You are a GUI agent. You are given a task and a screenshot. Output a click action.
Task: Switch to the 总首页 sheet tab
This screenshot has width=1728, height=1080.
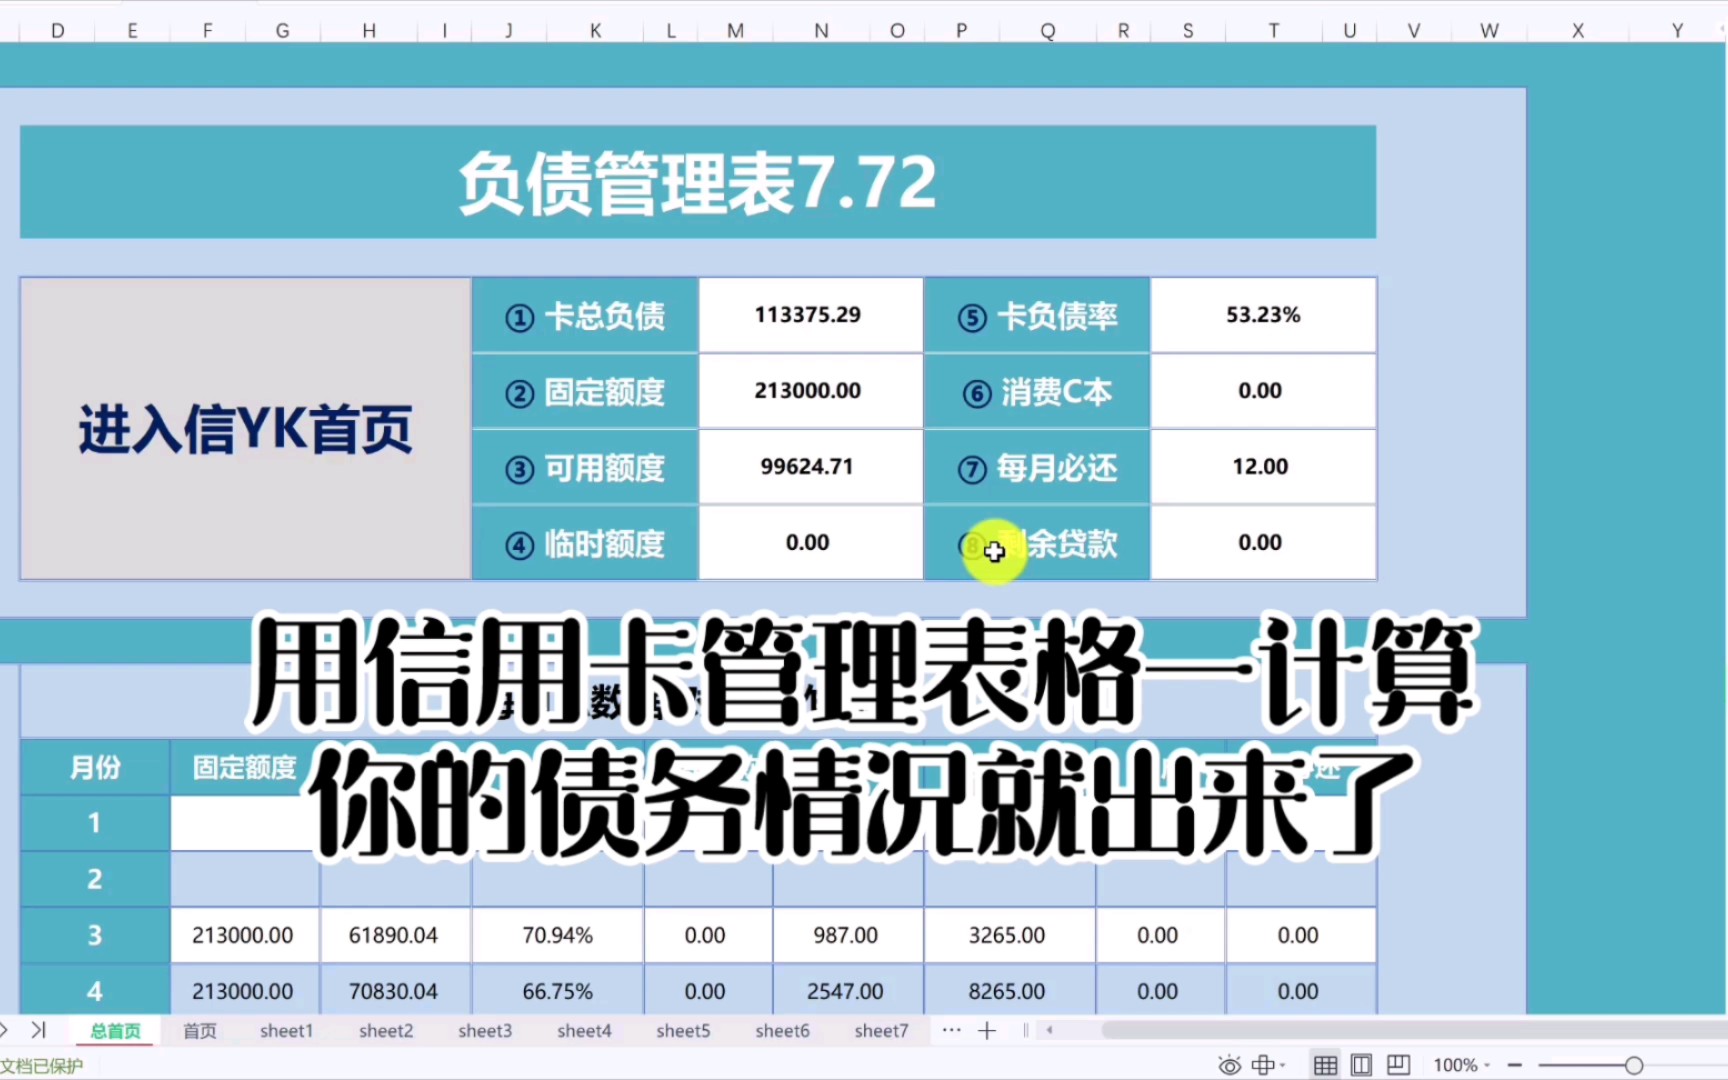click(x=115, y=1031)
